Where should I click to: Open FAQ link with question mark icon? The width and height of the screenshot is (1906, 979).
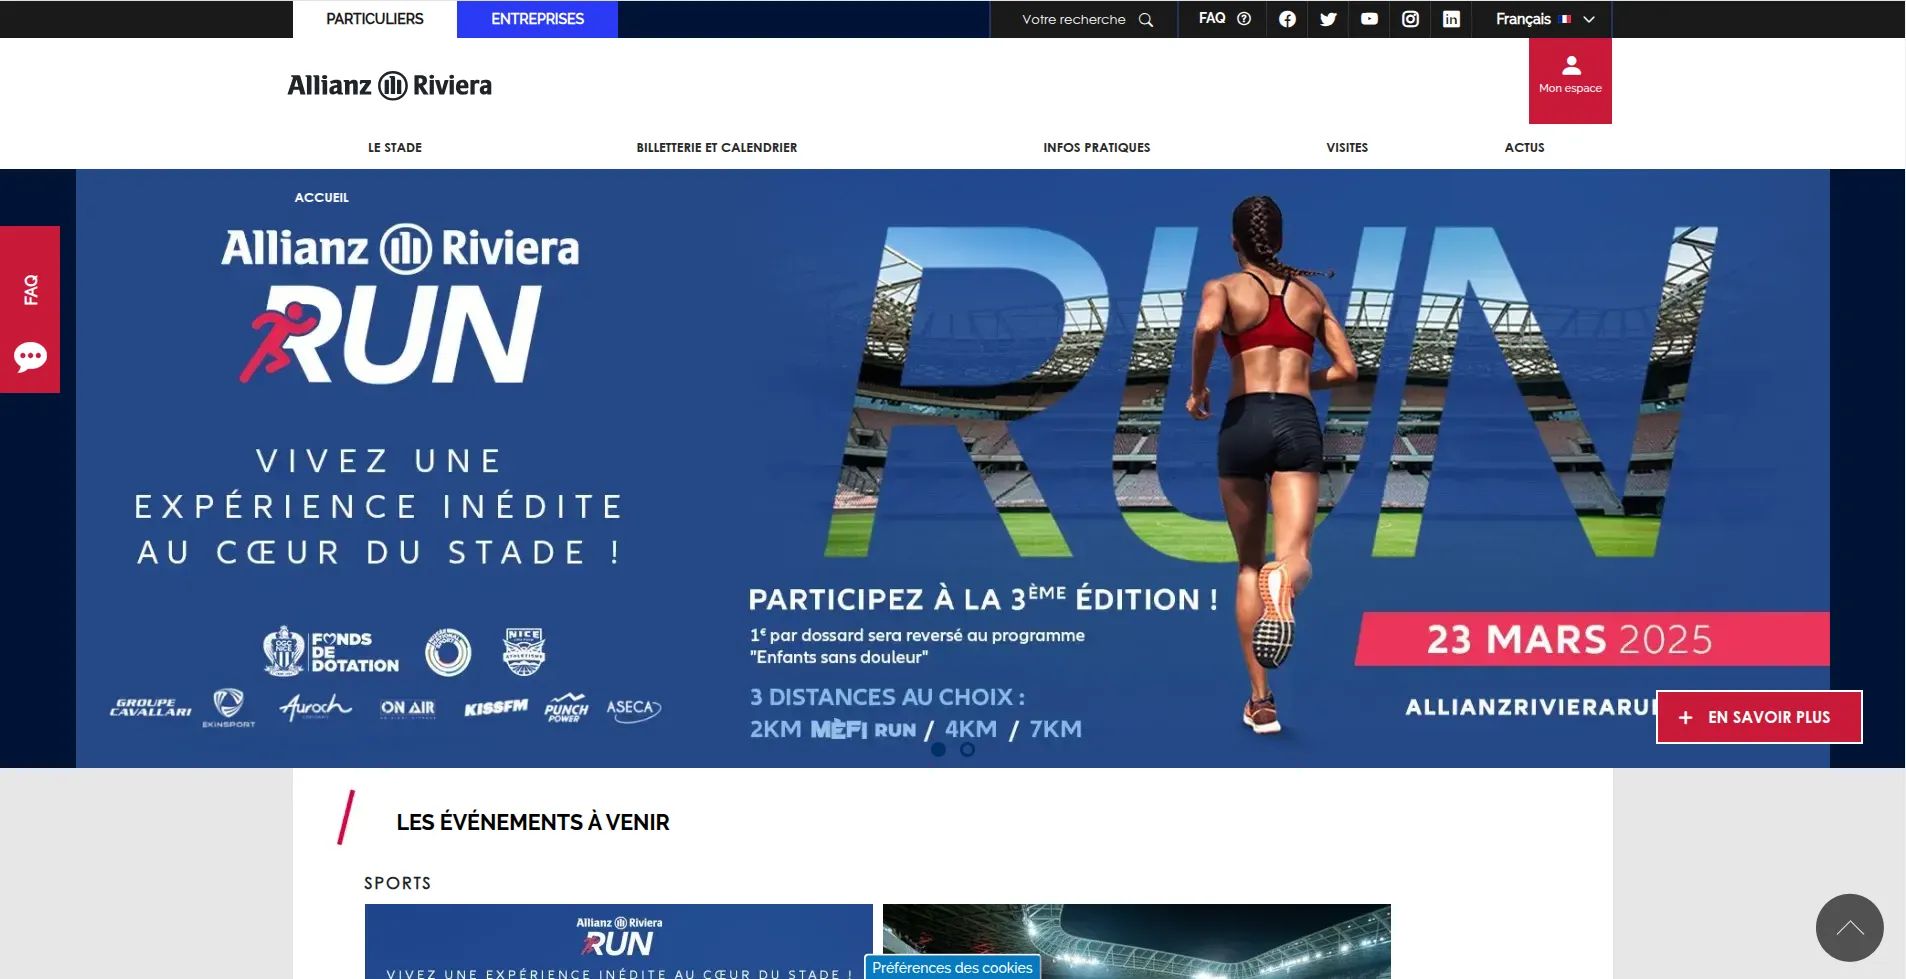pos(1224,19)
